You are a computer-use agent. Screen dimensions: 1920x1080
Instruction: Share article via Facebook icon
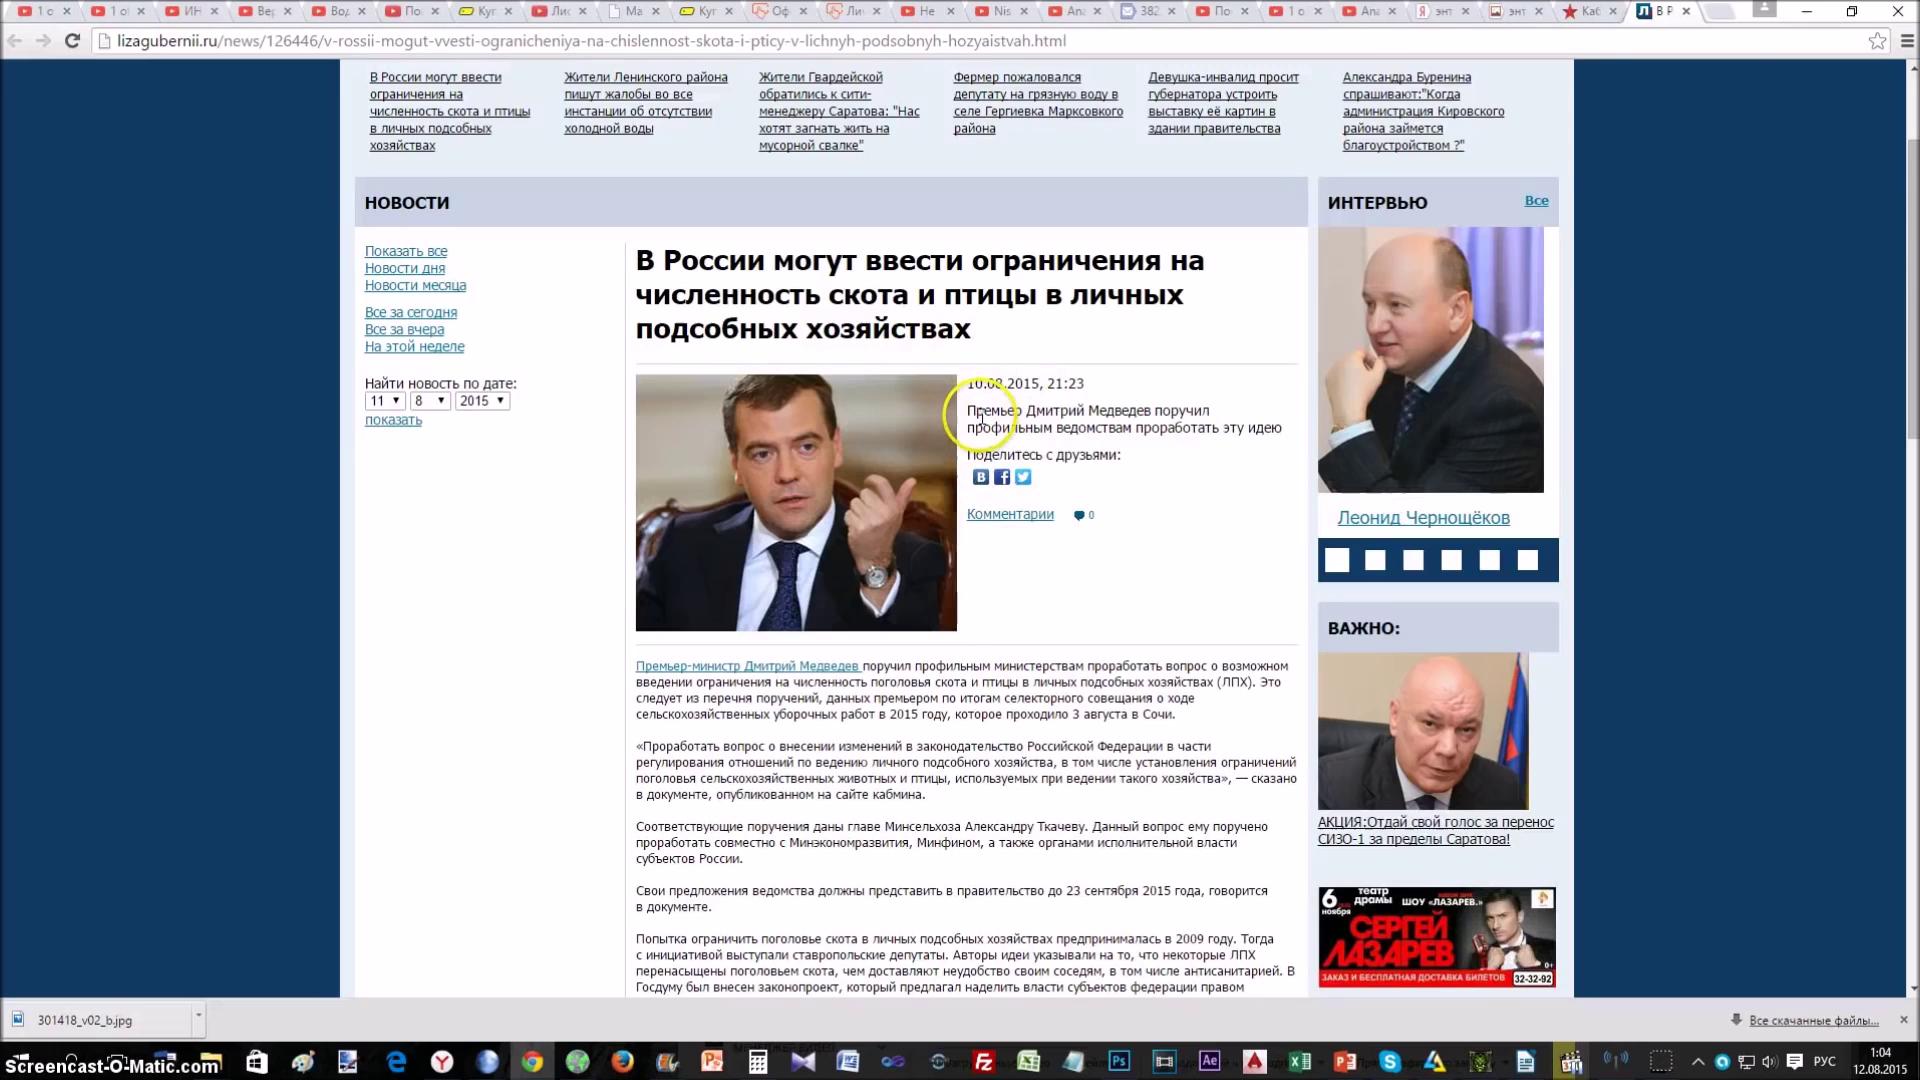tap(1002, 477)
